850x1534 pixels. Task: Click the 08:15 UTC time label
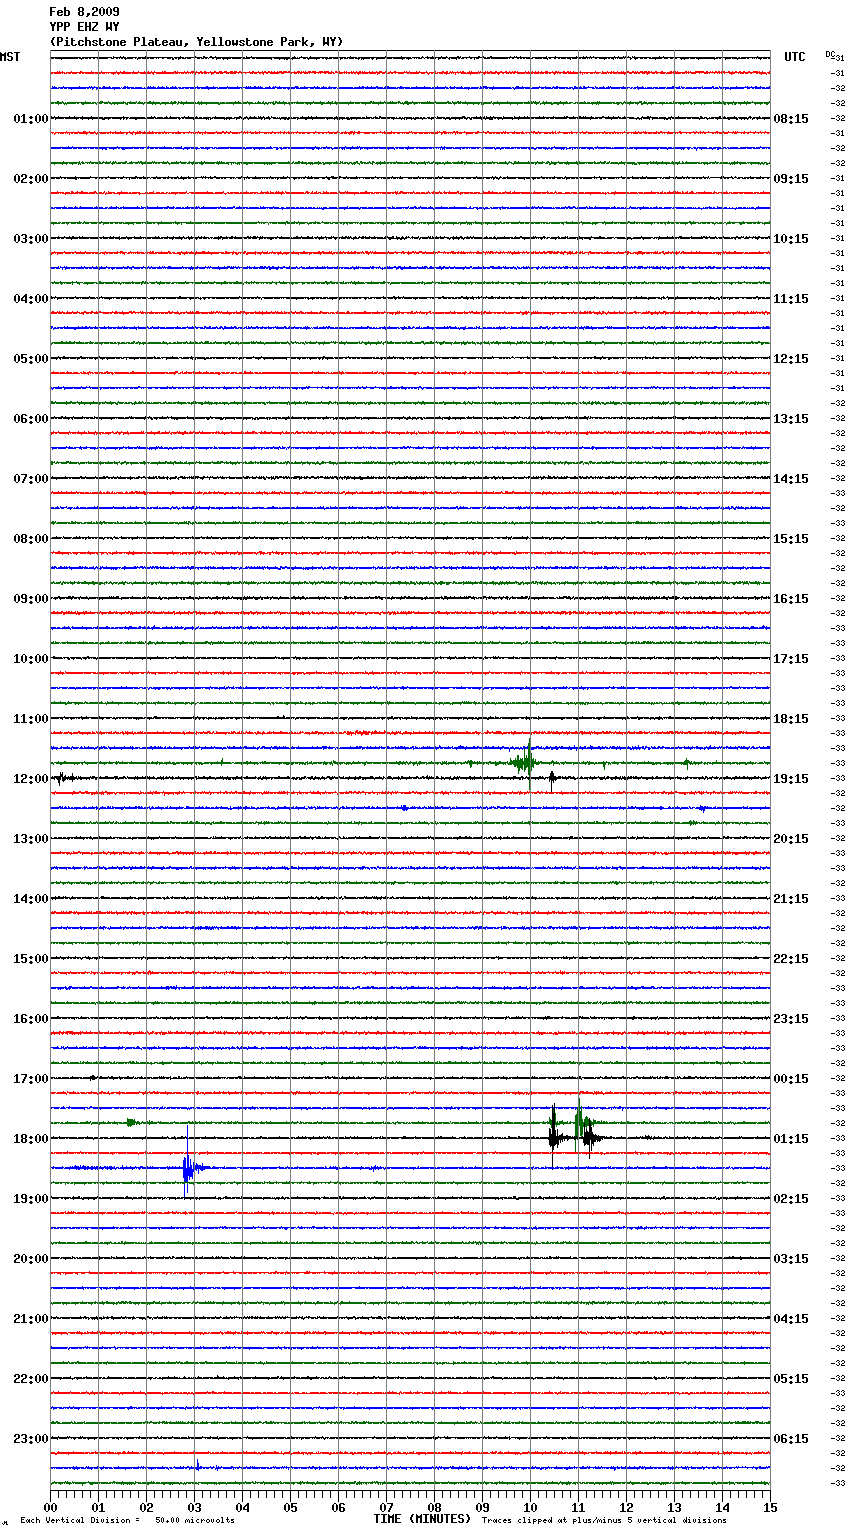791,119
